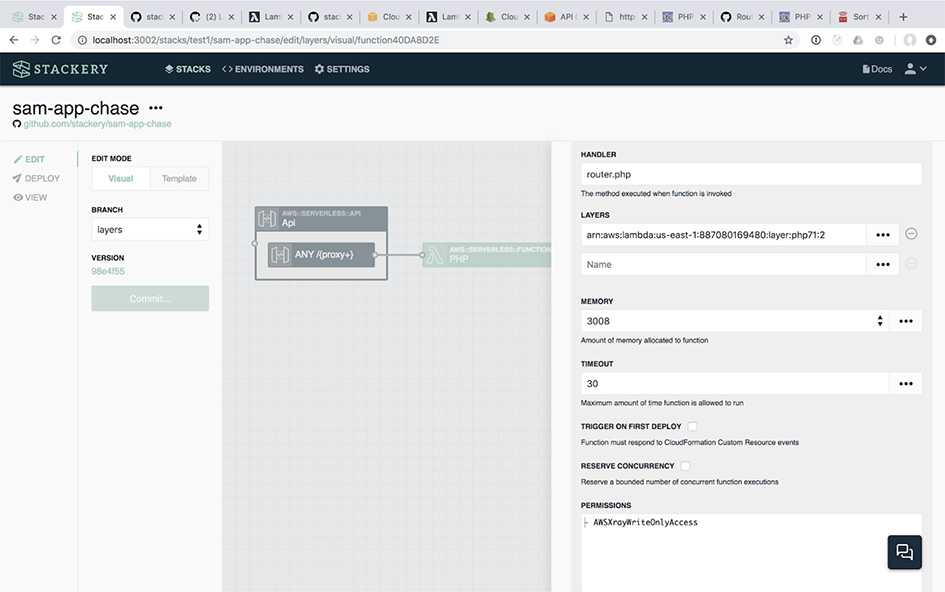The image size is (945, 592).
Task: Open the Branch dropdown showing layers
Action: tap(150, 230)
